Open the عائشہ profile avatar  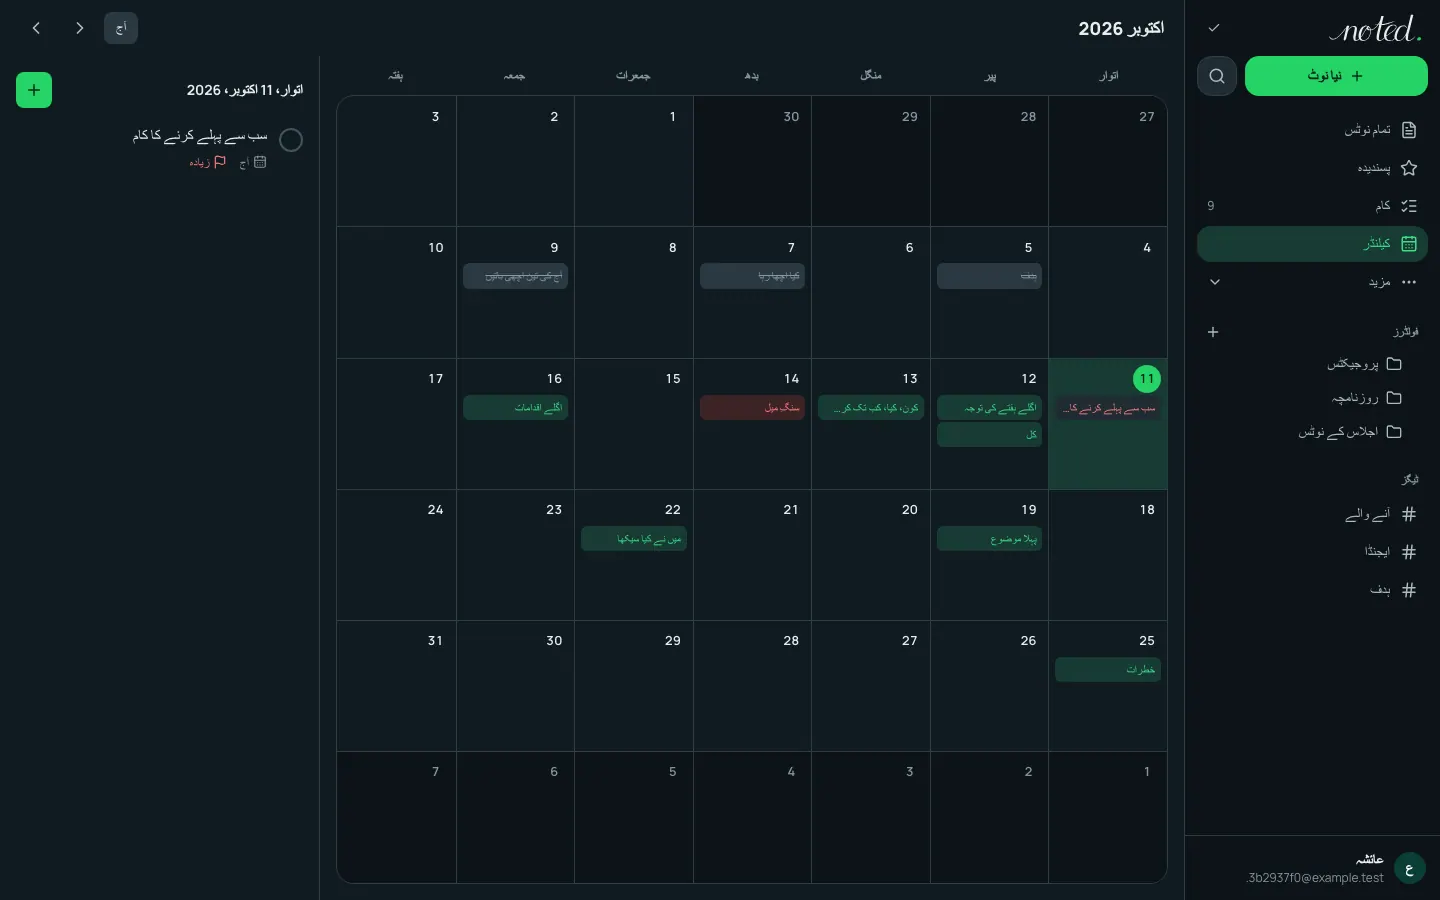tap(1409, 868)
